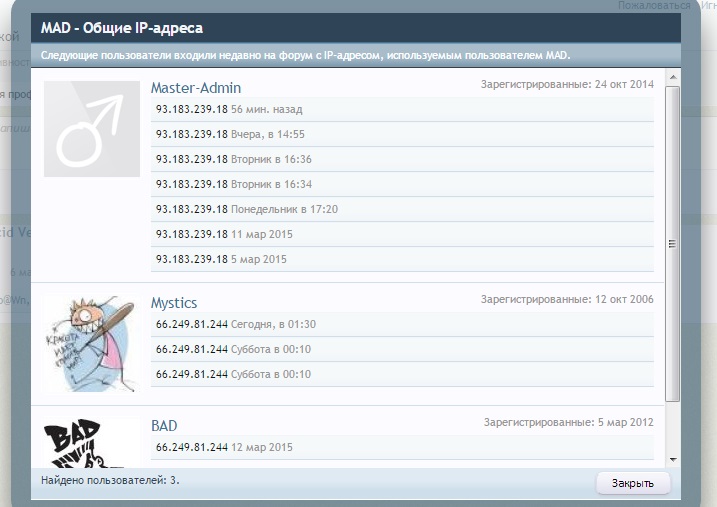Select IP row 'Понедельник в 17:20'
717x507 pixels.
tap(402, 209)
